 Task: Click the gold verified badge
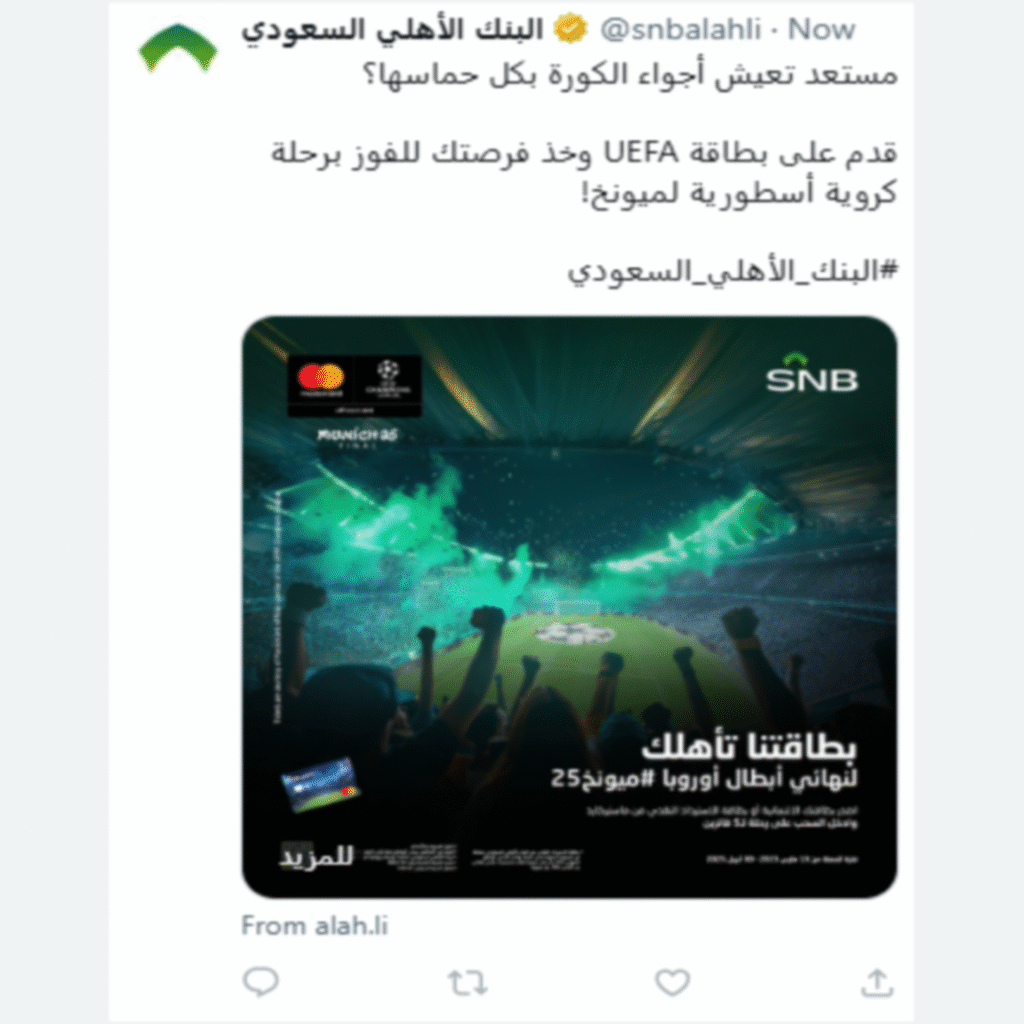click(x=570, y=29)
